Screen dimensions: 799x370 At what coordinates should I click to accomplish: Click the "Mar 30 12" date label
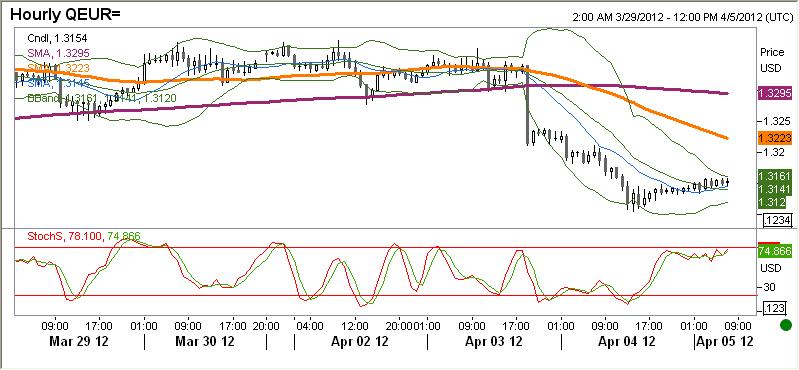click(x=205, y=341)
